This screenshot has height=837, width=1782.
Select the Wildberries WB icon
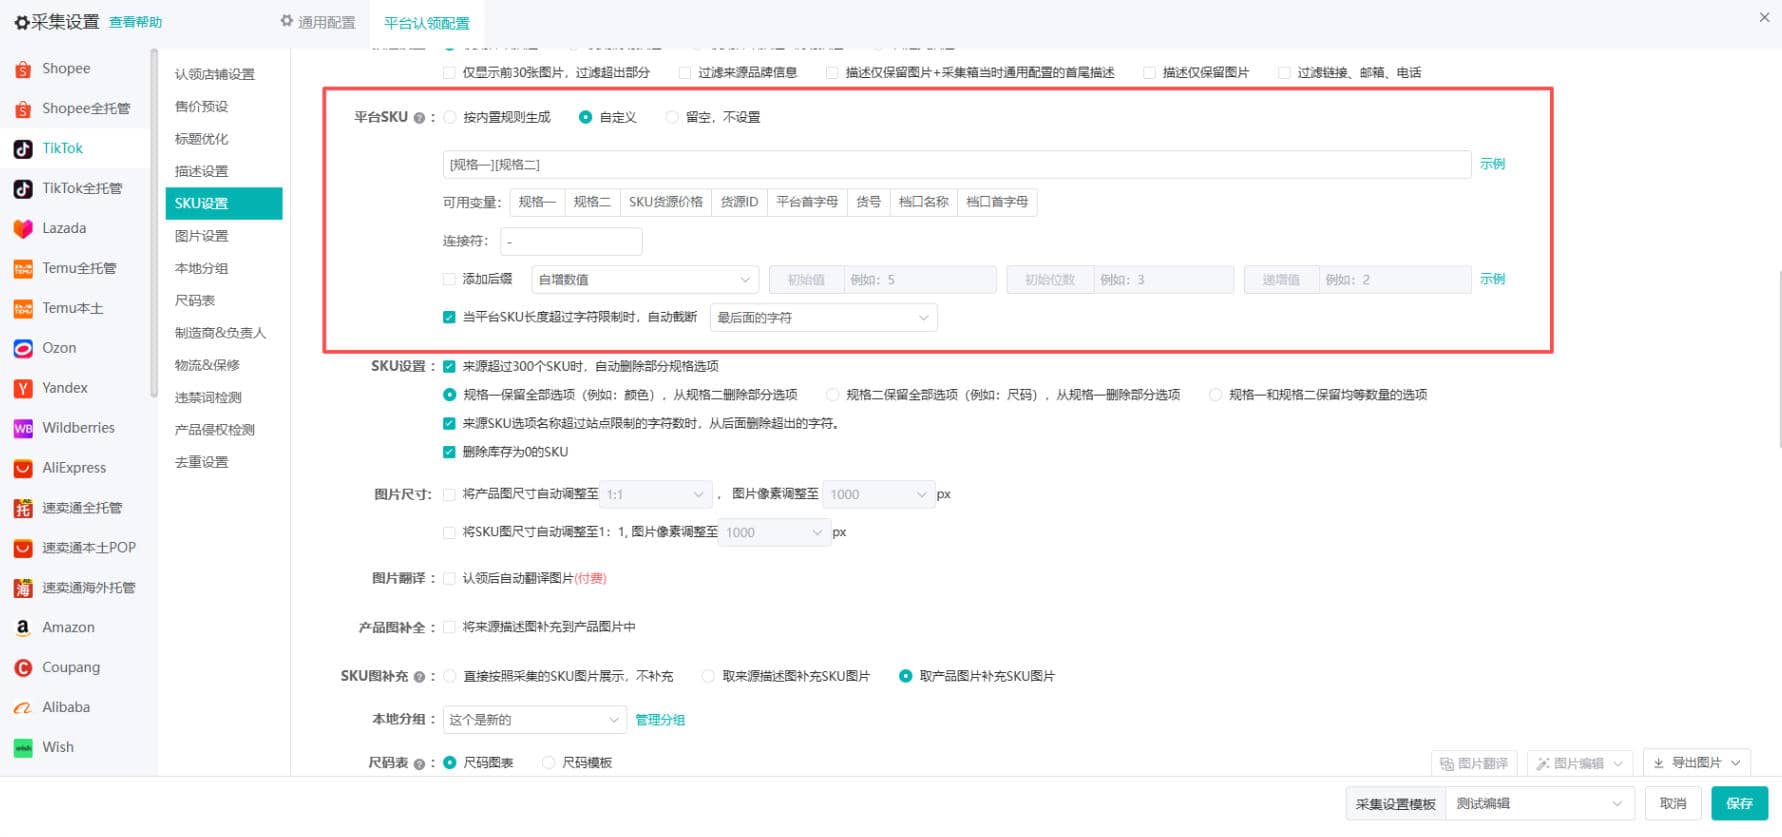click(23, 429)
